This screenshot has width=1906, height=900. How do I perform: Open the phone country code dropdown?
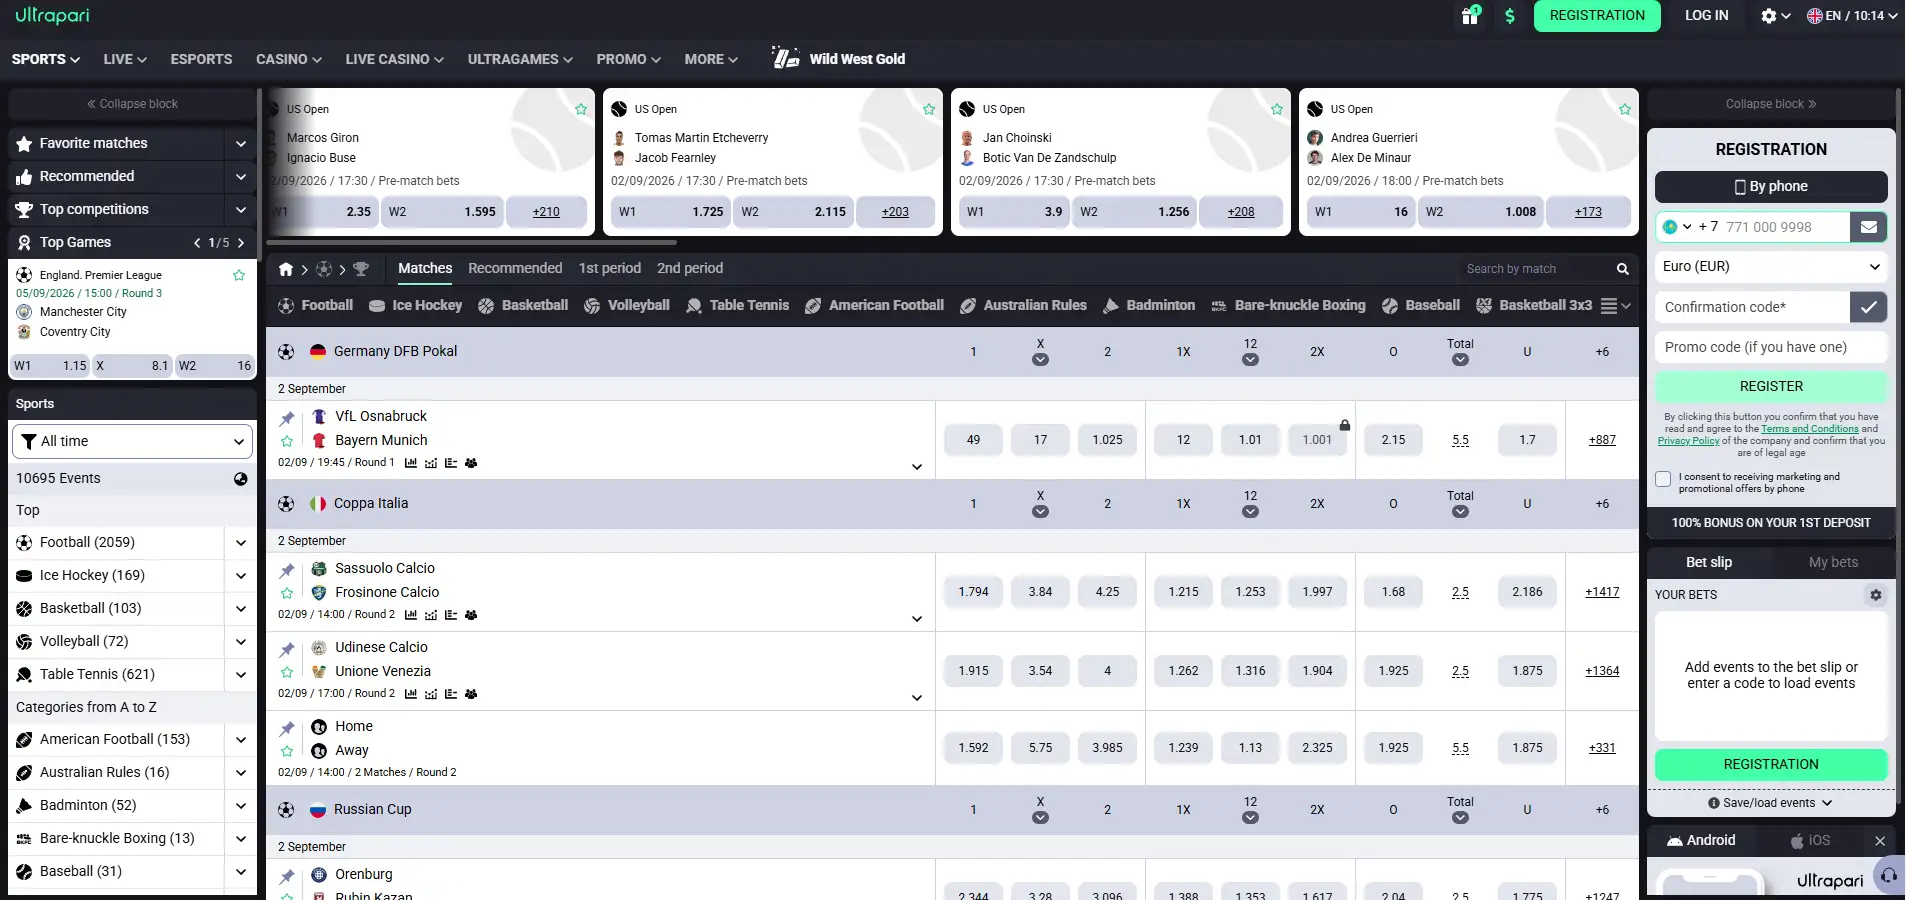(x=1677, y=227)
